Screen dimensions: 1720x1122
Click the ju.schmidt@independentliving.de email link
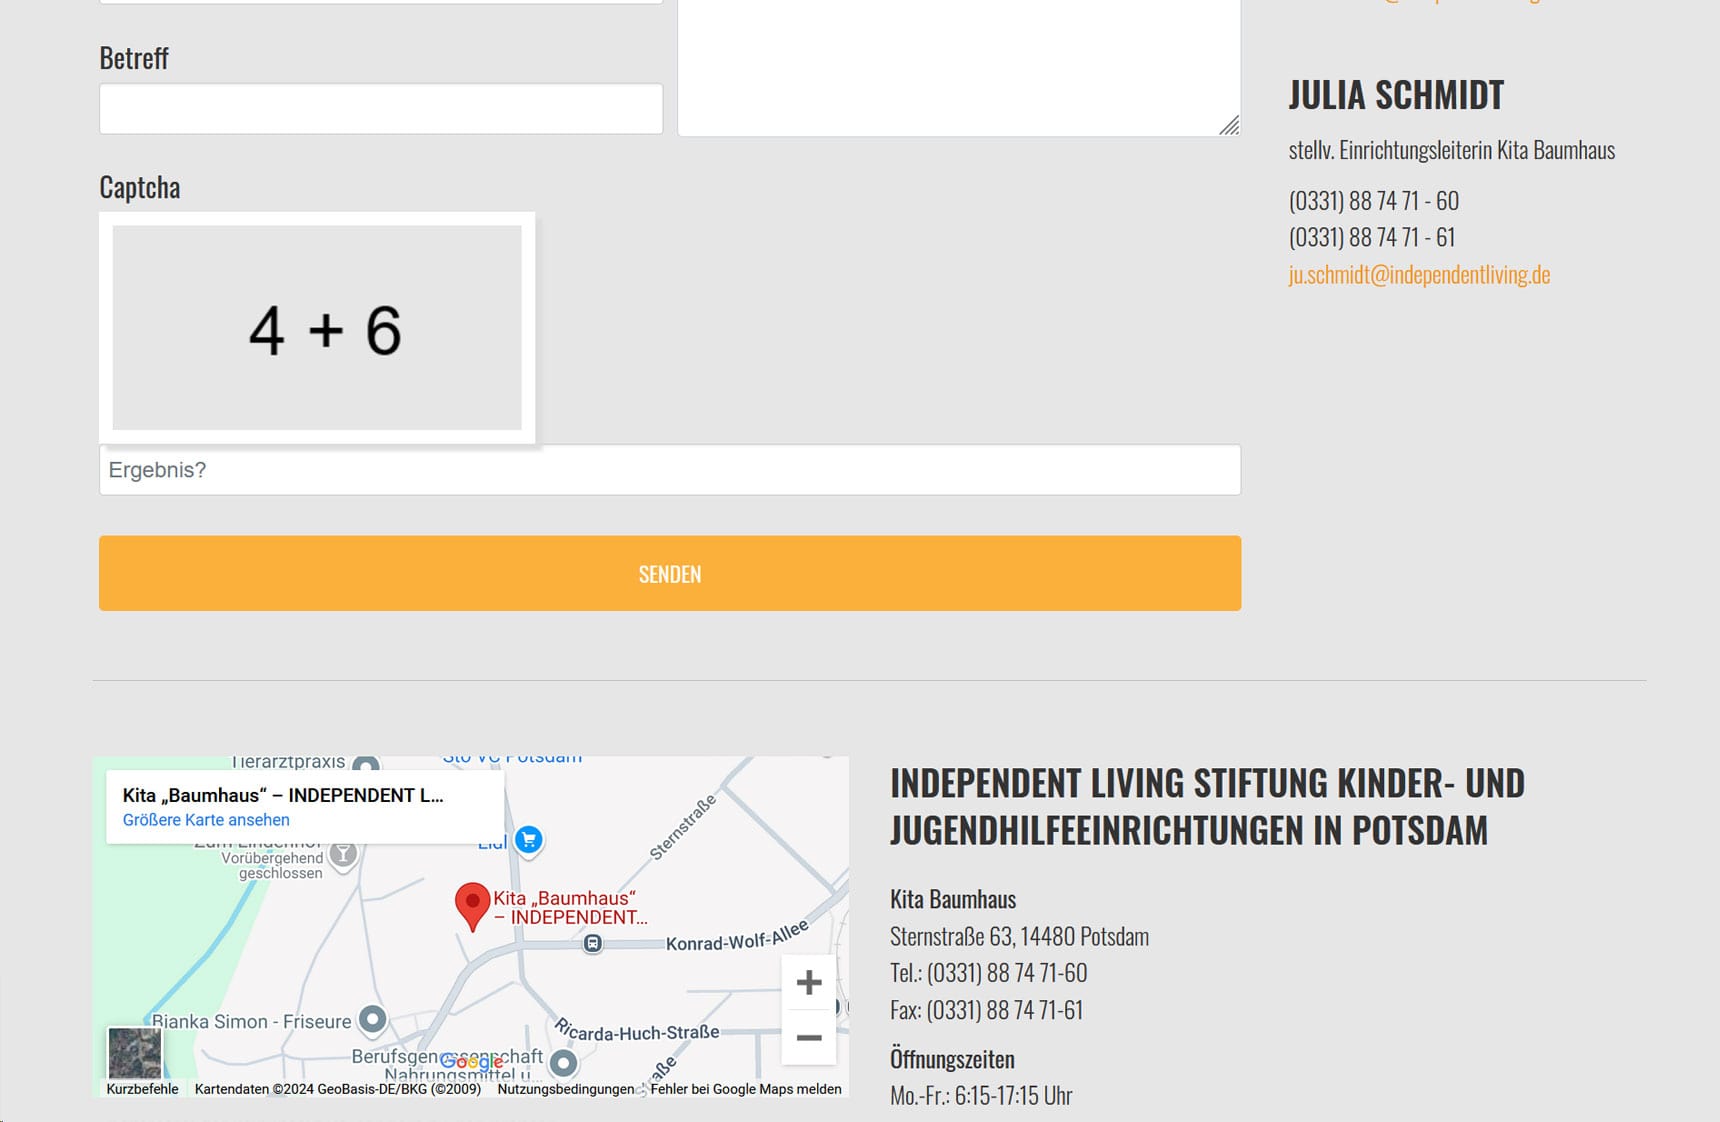(x=1419, y=275)
